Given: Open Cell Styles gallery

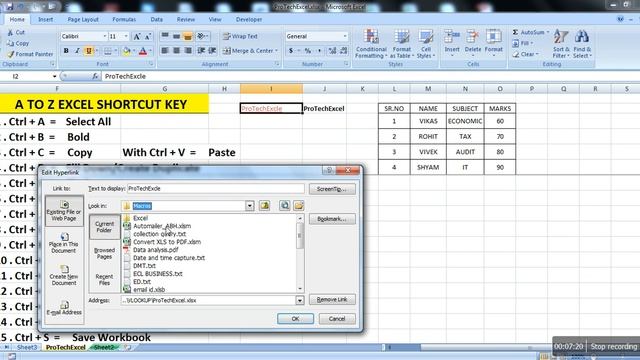Looking at the screenshot, I should pos(426,44).
